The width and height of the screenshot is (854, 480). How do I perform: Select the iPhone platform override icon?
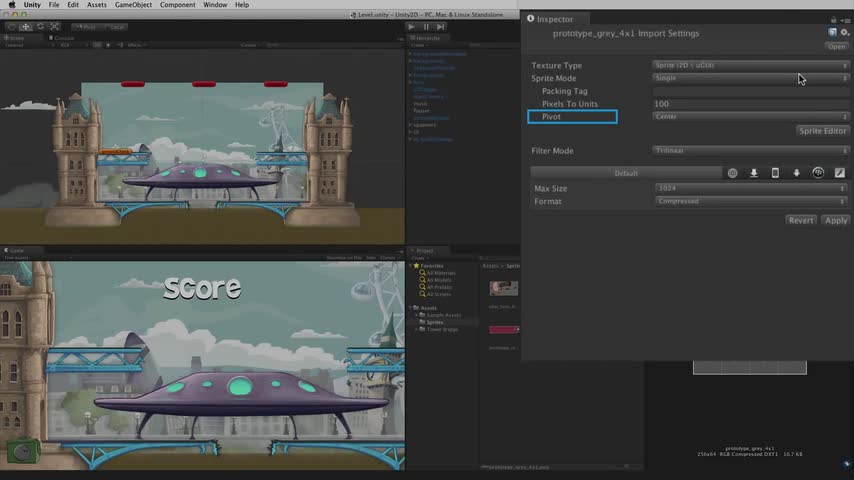click(775, 173)
